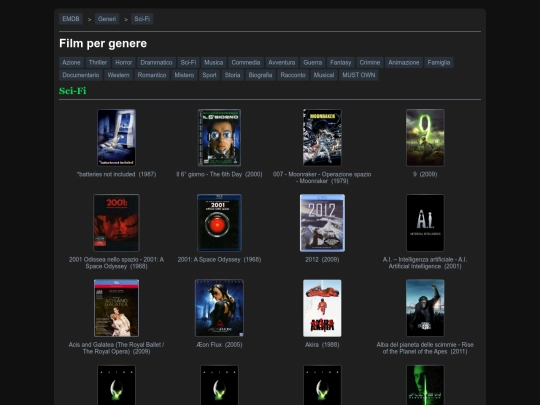
Task: Click the 2001 Blu-ray HAL eye cover
Action: [219, 223]
